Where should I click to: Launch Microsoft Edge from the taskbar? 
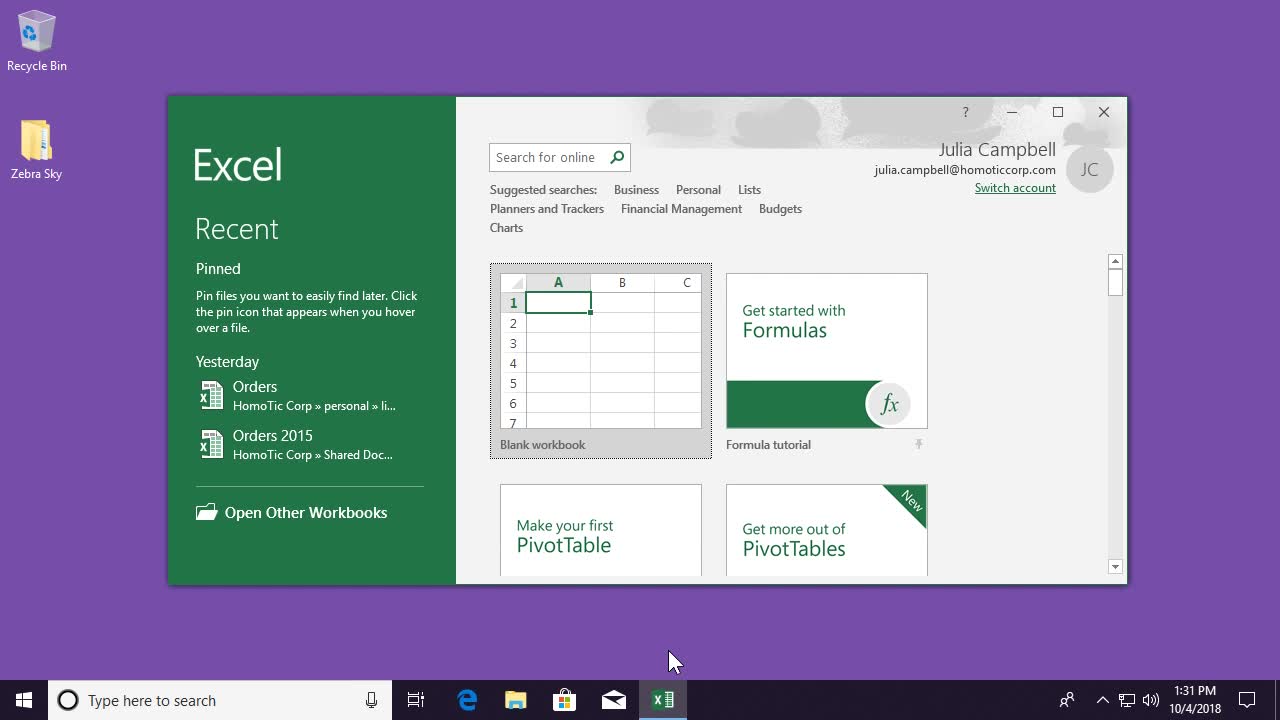(x=466, y=699)
